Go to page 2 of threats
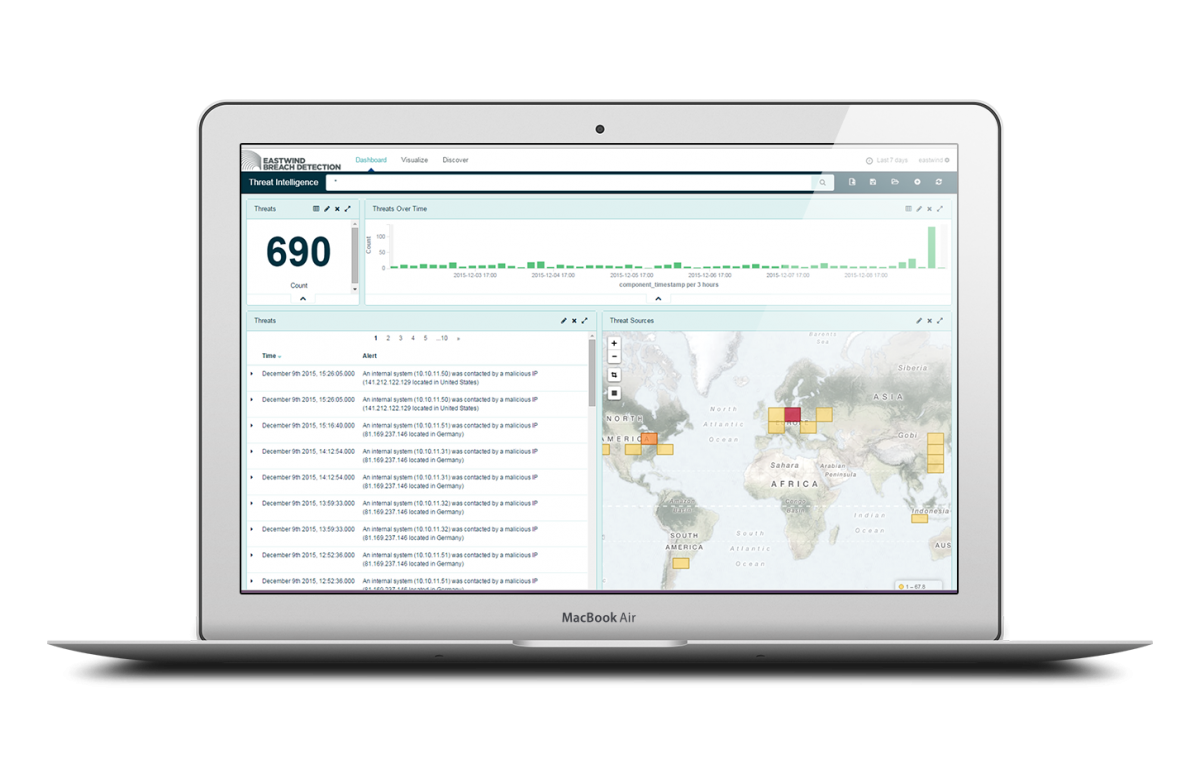This screenshot has height=764, width=1200. (388, 339)
